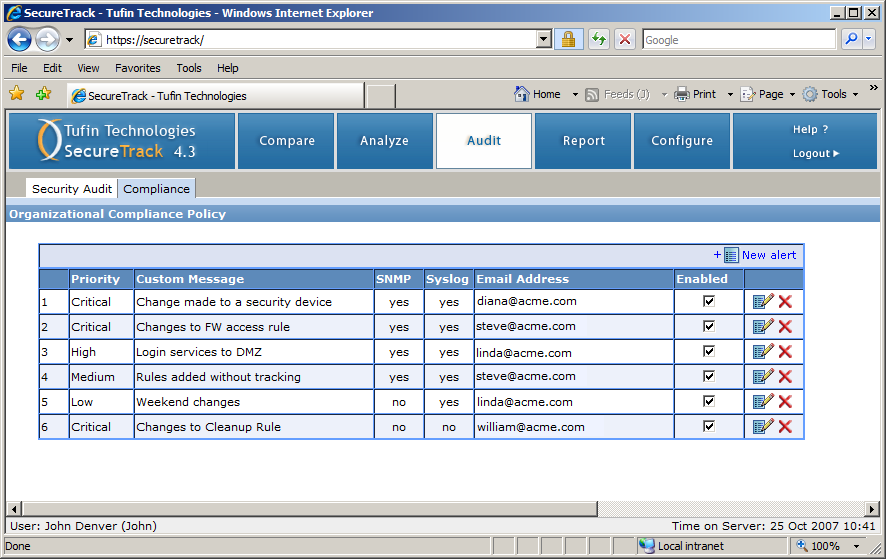Open Favorites Center star icon
The width and height of the screenshot is (886, 559).
pos(17,93)
